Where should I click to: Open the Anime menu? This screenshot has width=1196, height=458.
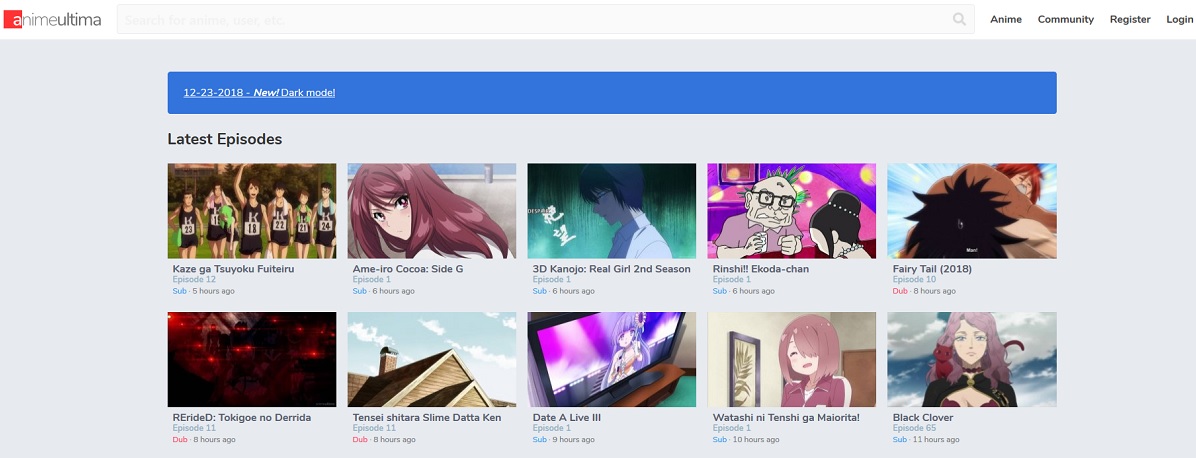point(1005,20)
